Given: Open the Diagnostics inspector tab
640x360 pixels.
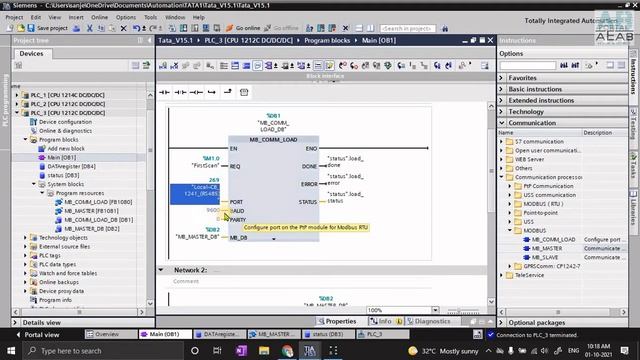Looking at the screenshot, I should coord(429,321).
